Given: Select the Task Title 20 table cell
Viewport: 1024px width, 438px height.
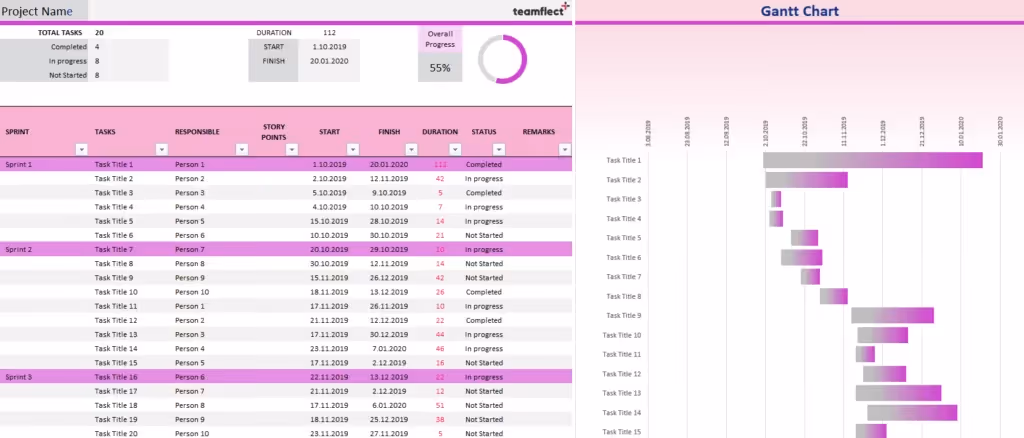Looking at the screenshot, I should (x=116, y=433).
